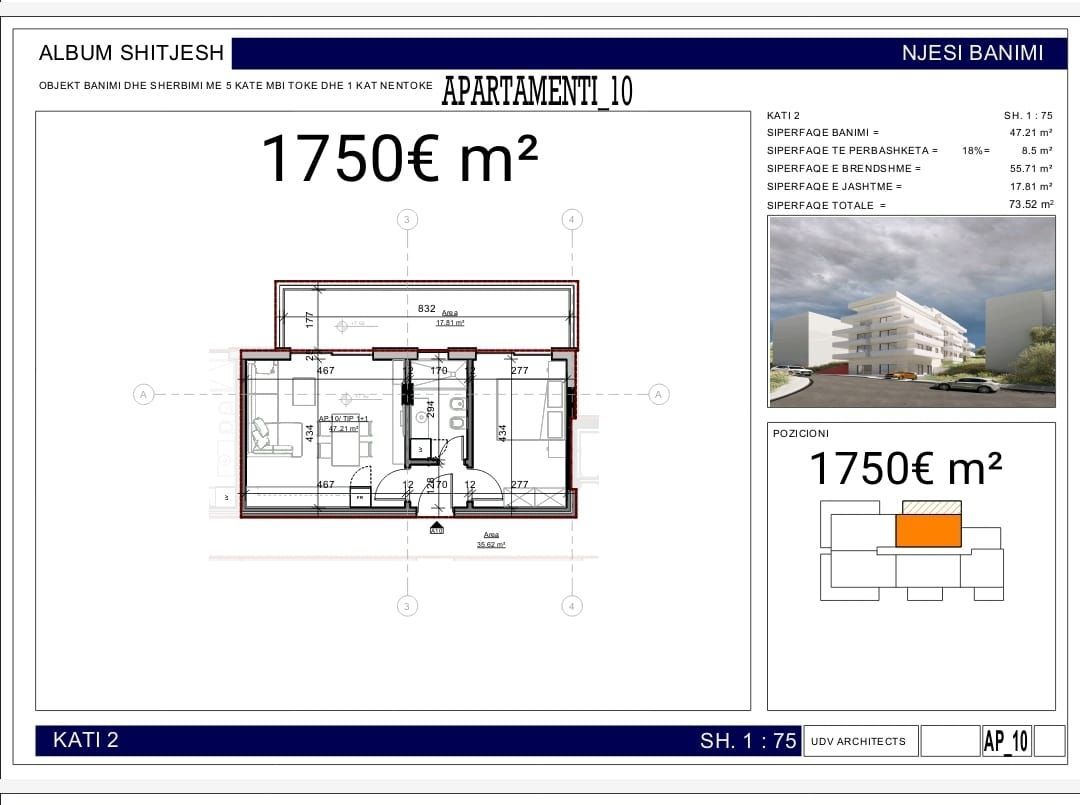Click the AP_10 sheet label in footer

(1006, 741)
